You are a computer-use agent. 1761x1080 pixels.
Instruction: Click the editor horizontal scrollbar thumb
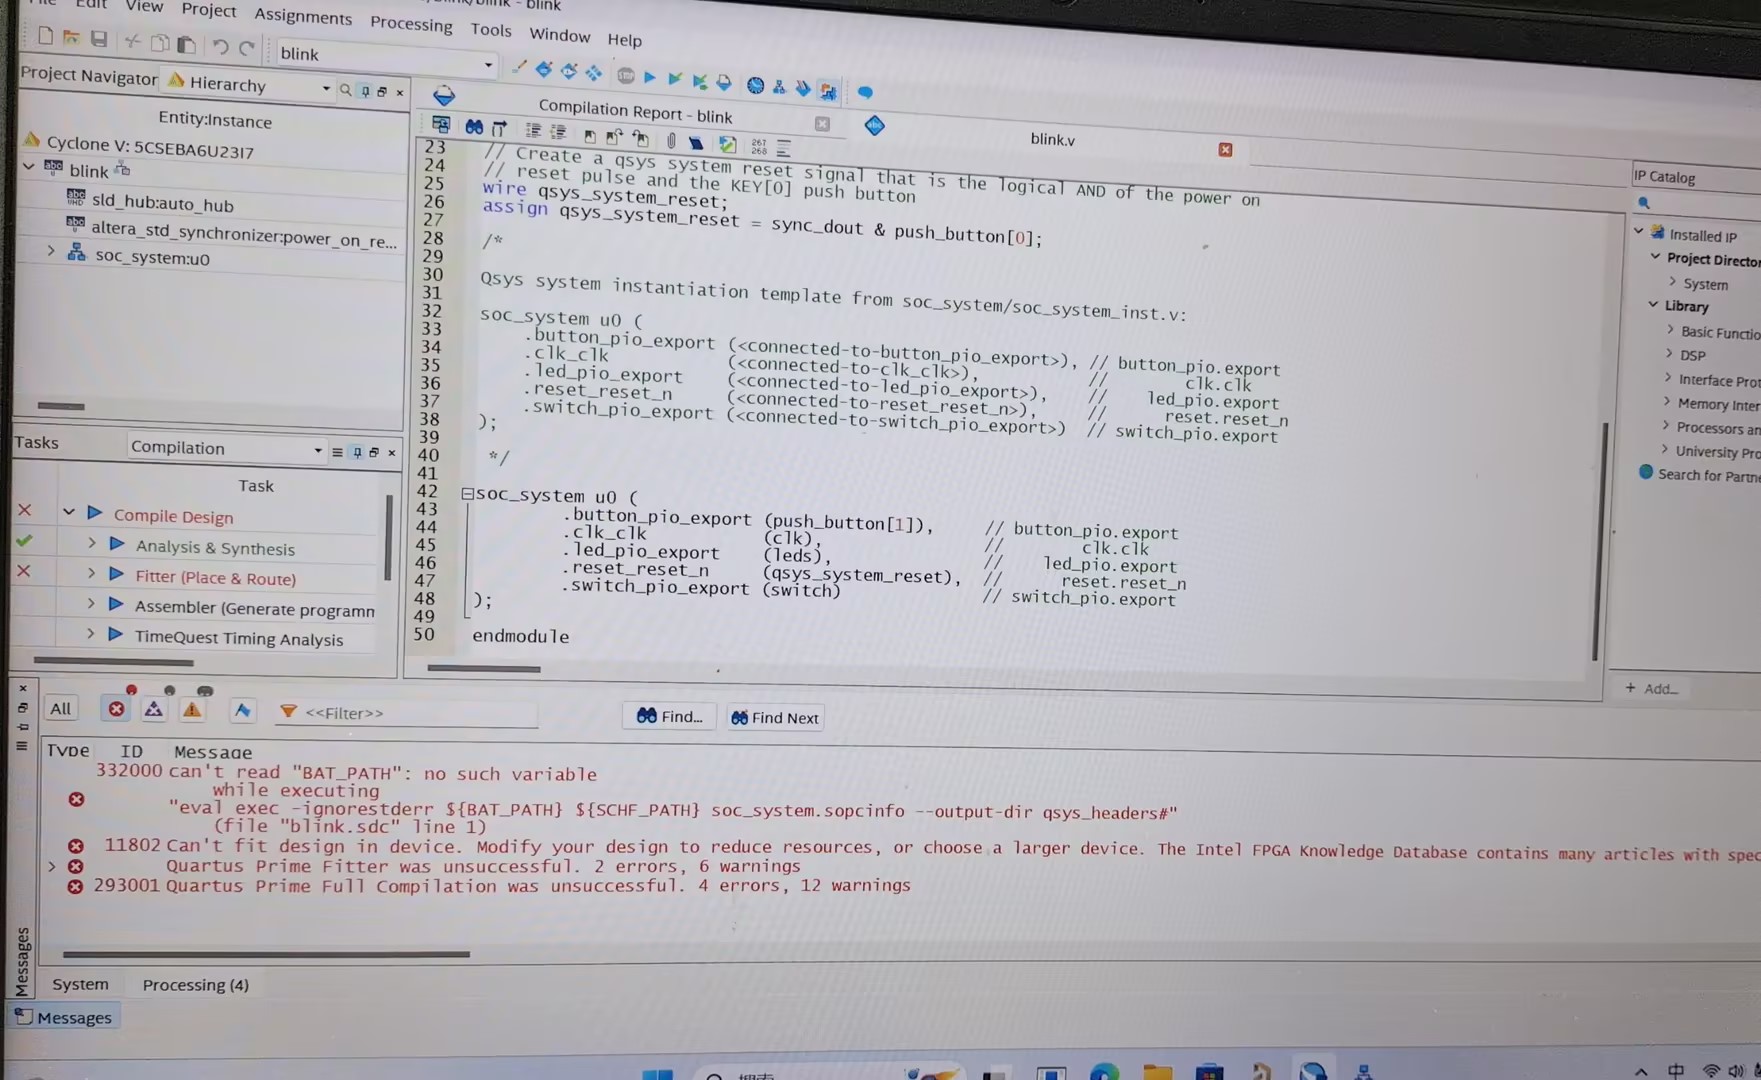tap(484, 668)
